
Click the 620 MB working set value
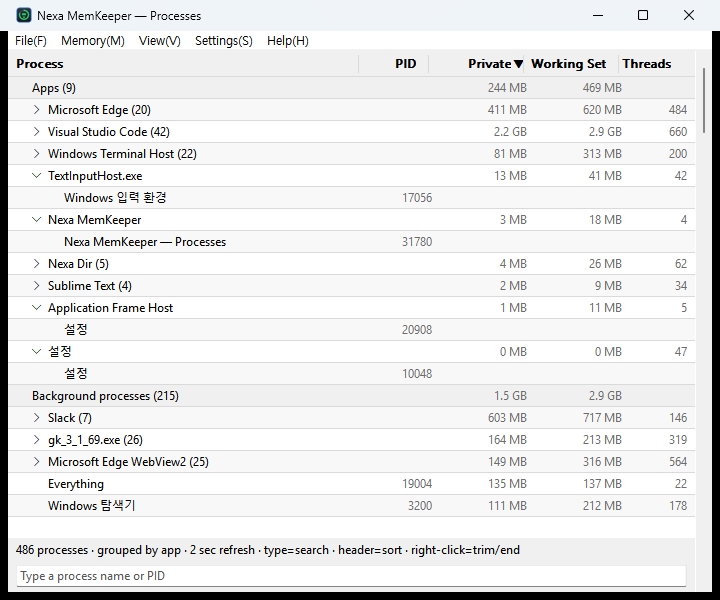pyautogui.click(x=602, y=110)
